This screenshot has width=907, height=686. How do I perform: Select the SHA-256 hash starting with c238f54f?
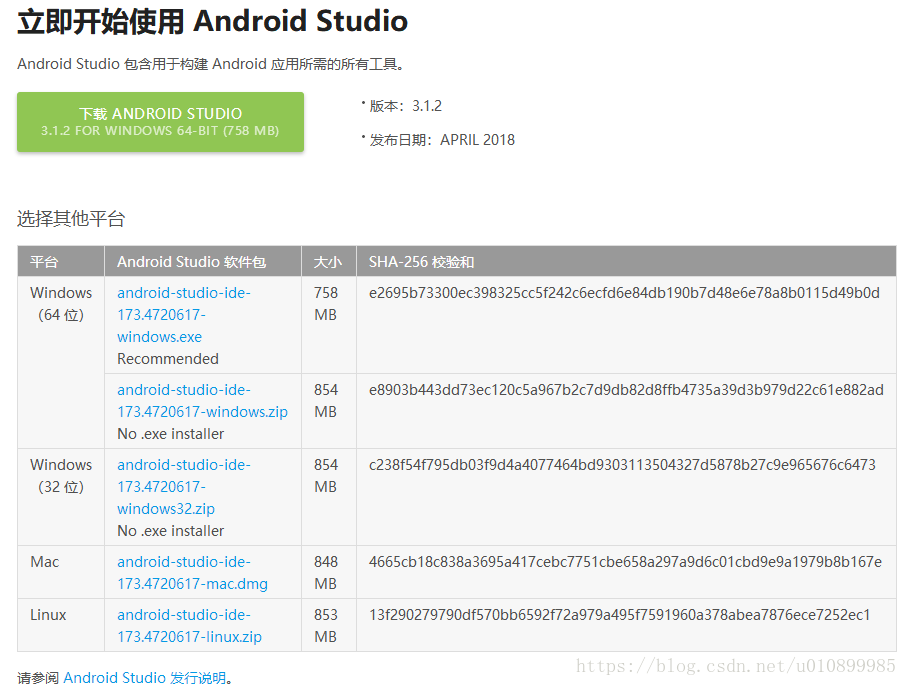pos(622,464)
